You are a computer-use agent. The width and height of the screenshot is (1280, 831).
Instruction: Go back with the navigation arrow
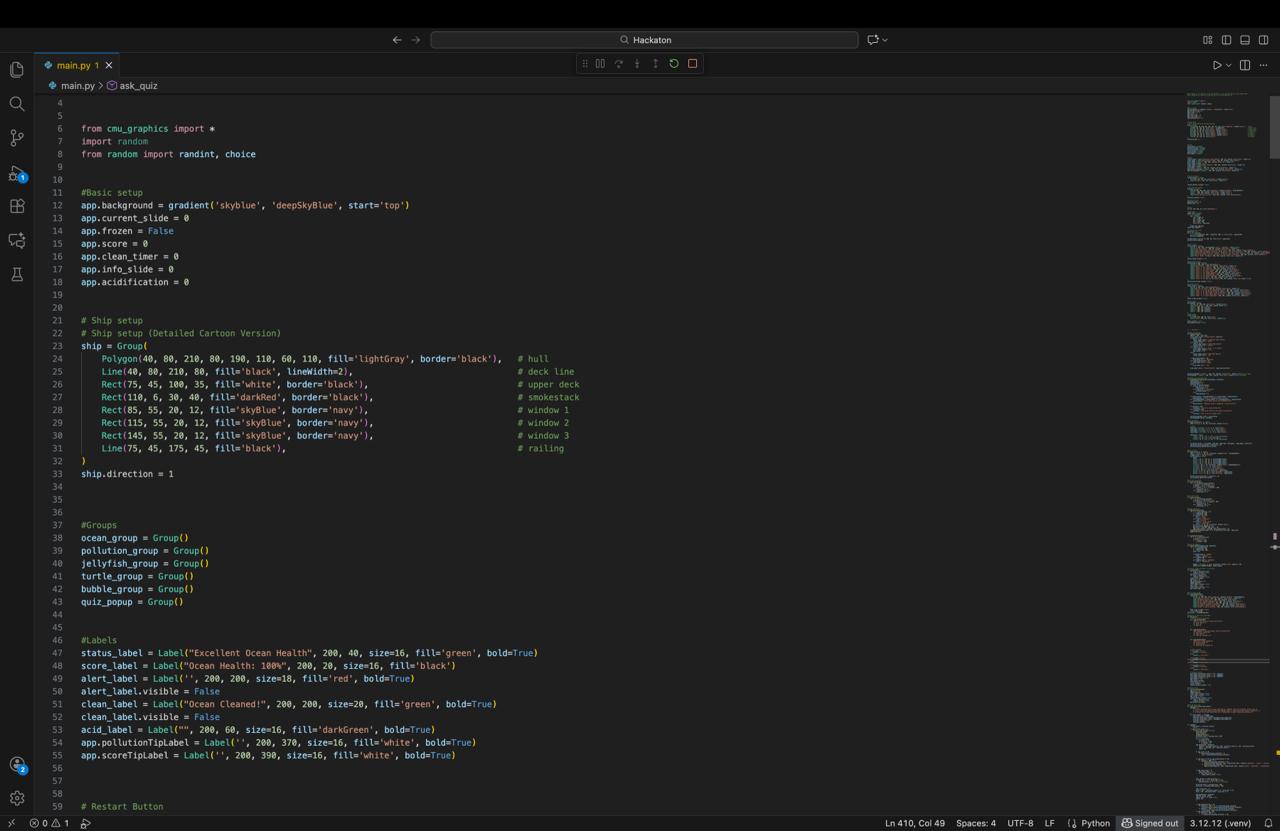click(397, 40)
